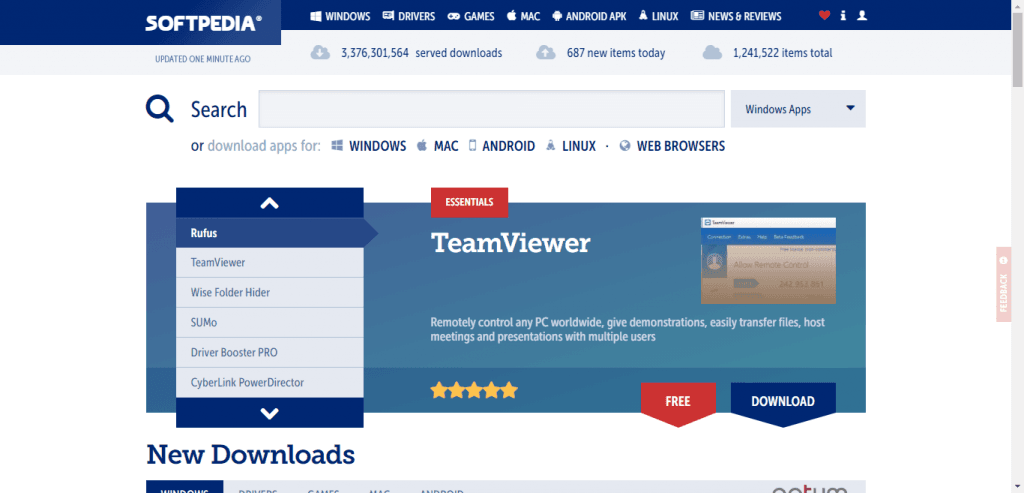Click the red Free button
Screen dimensions: 1024x493
tap(678, 401)
